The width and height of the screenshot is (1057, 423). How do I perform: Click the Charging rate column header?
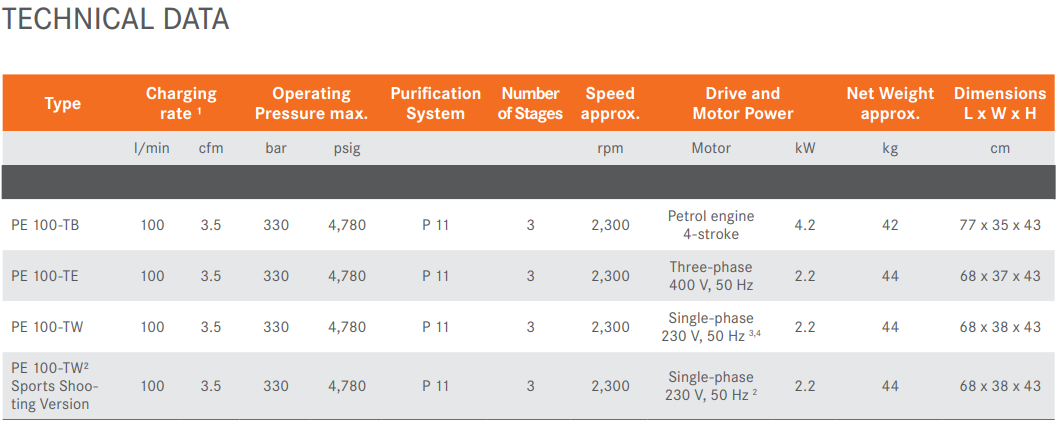click(181, 103)
